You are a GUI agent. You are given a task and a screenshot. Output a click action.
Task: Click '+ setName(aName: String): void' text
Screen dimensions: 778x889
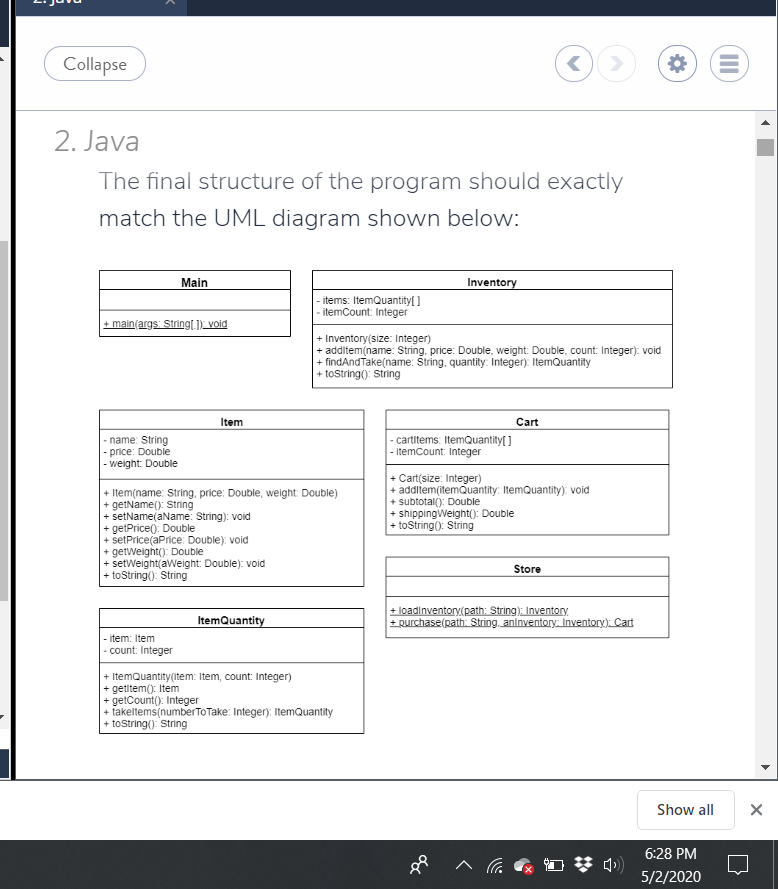[x=177, y=517]
